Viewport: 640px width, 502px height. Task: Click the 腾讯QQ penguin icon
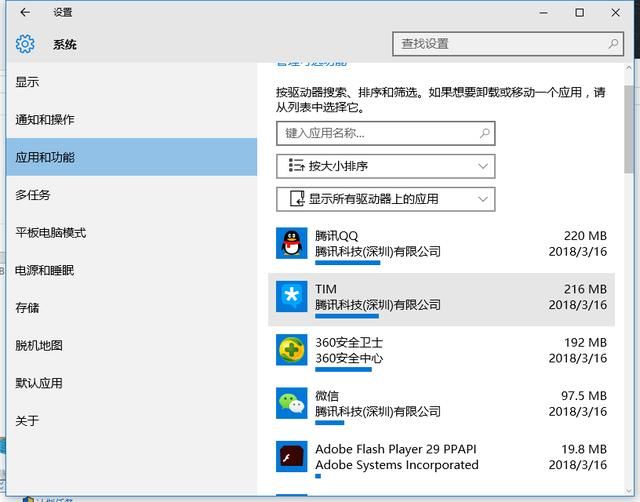[x=291, y=243]
